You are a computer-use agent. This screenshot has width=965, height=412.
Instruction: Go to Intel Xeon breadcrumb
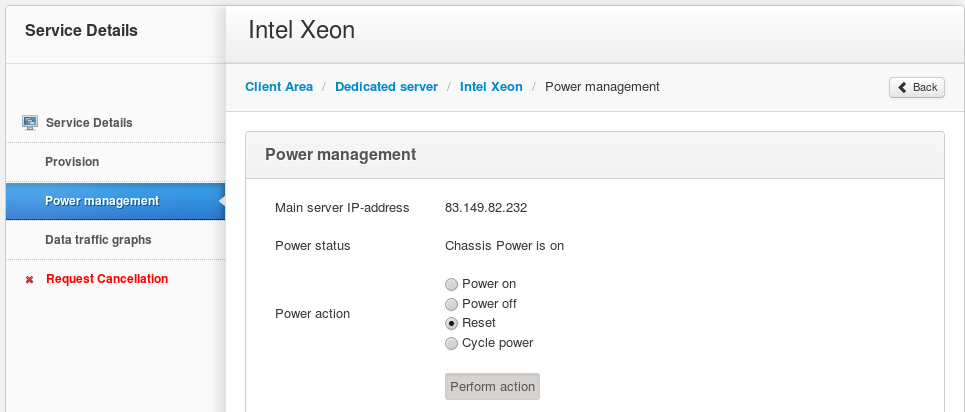pos(491,87)
